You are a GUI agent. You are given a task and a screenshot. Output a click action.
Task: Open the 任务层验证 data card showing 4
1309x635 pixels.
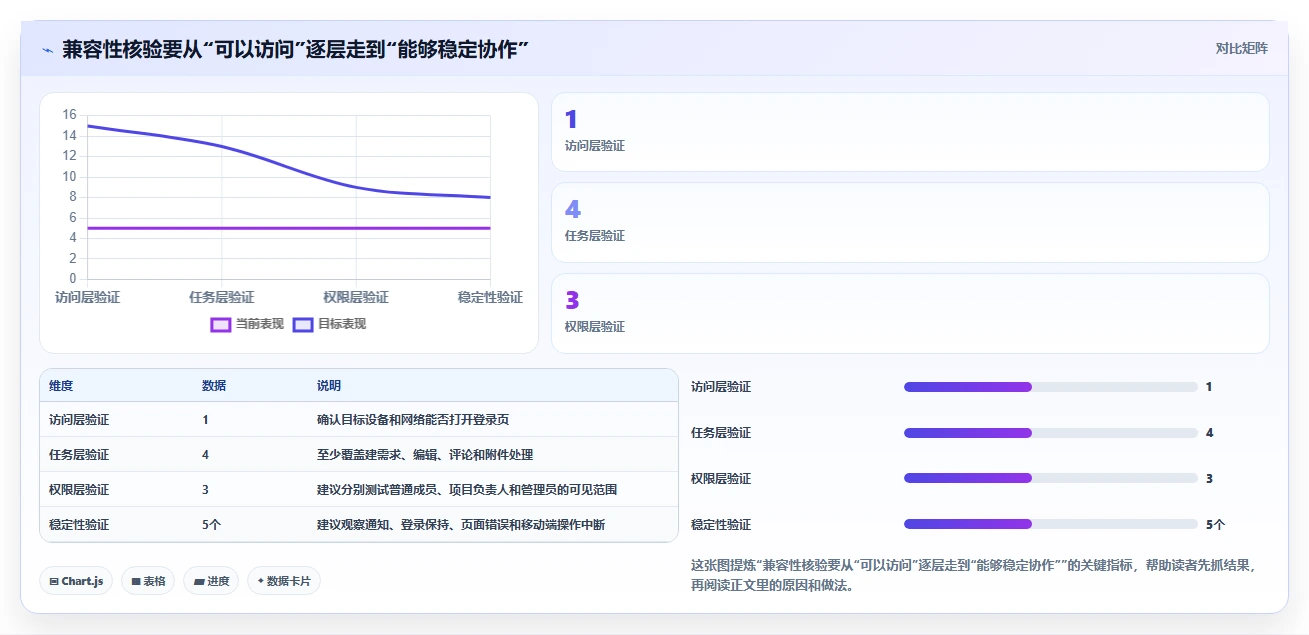910,222
